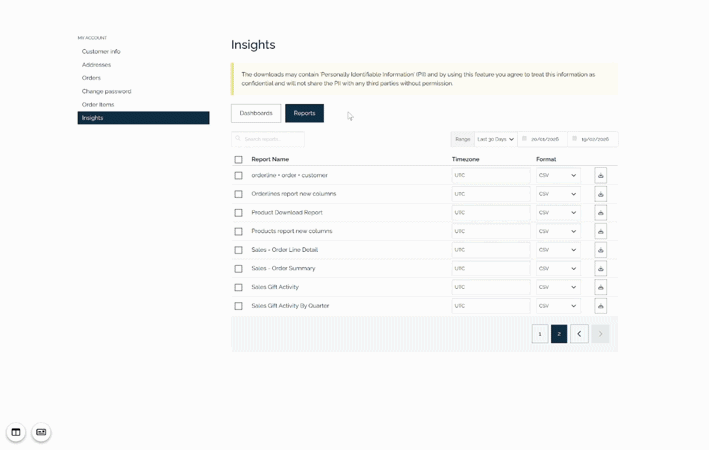Viewport: 709px width, 450px height.
Task: Click the columns layout icon at bottom left
Action: coord(16,432)
